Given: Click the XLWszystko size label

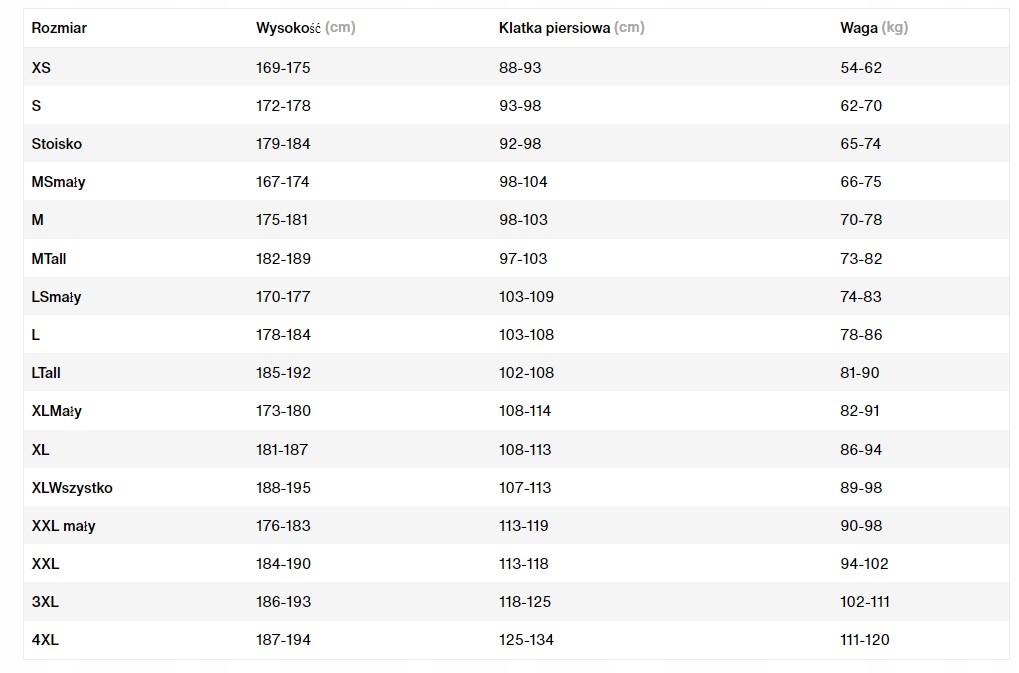Looking at the screenshot, I should click(x=72, y=488).
